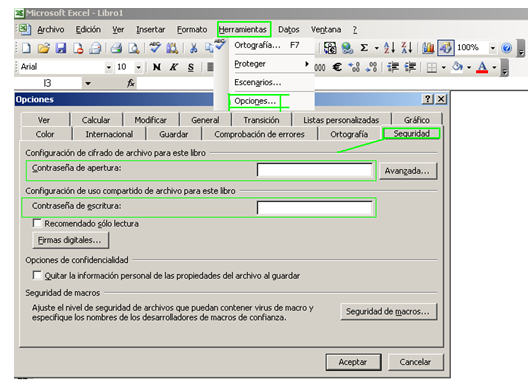Click the New blank workbook icon
This screenshot has height=382, width=530.
(x=26, y=48)
